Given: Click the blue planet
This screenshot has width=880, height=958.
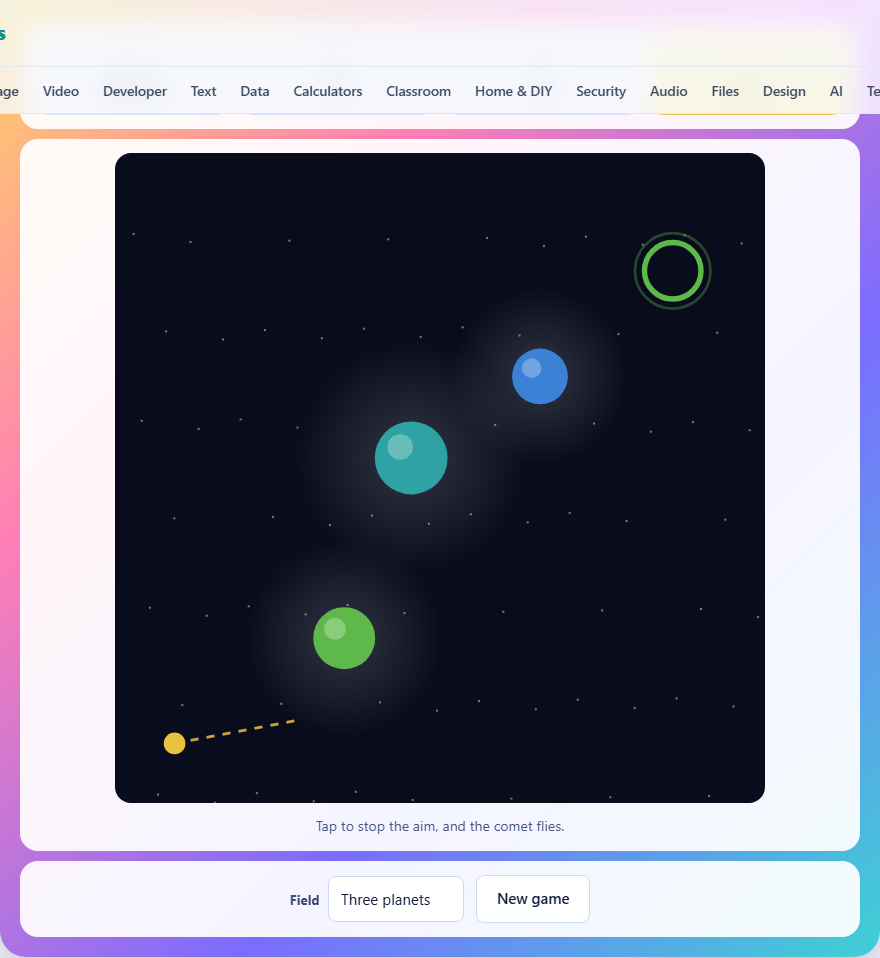Looking at the screenshot, I should 540,376.
